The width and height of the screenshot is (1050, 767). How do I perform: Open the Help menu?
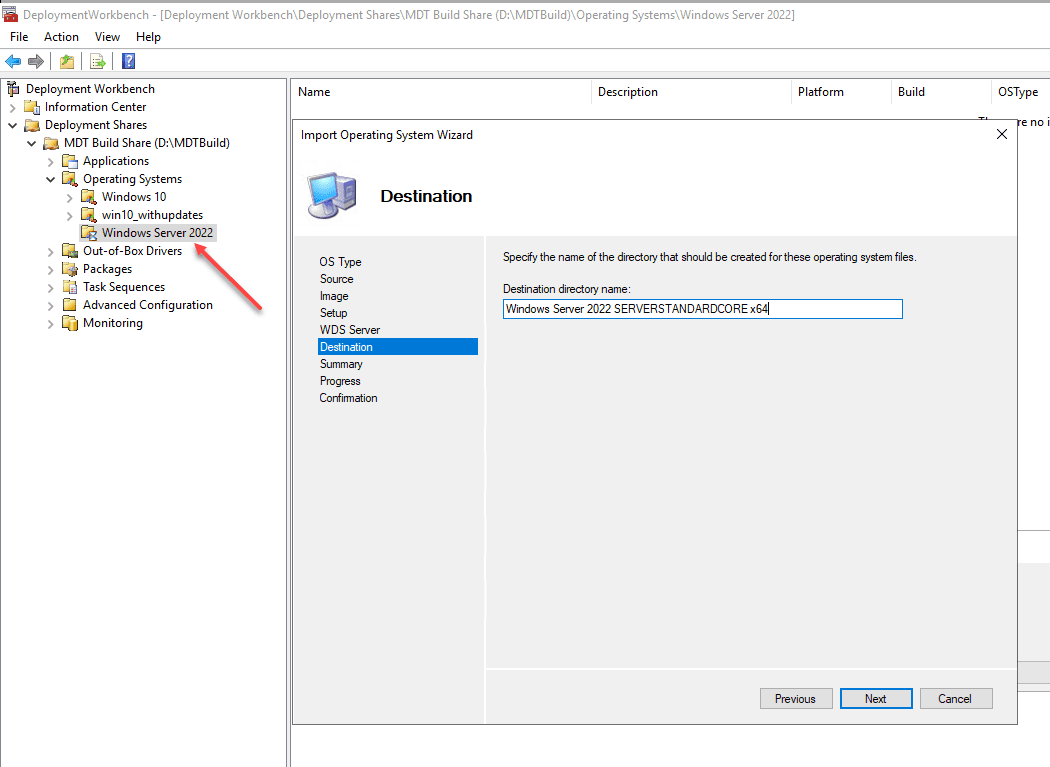click(x=148, y=37)
